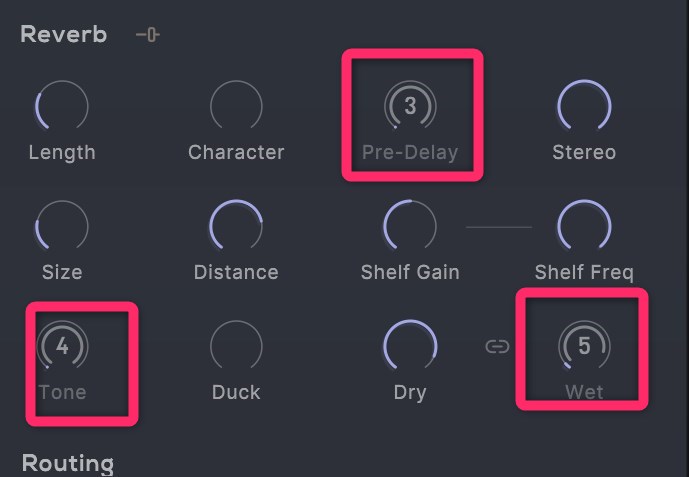Select the Size knob

click(x=62, y=225)
